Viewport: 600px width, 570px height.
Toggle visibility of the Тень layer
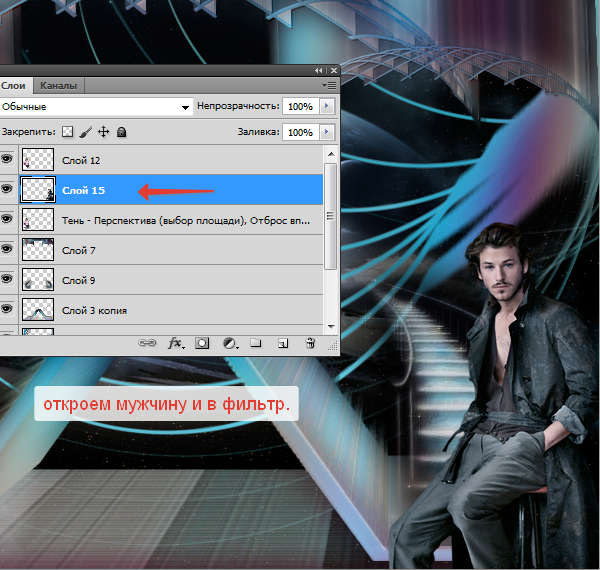click(6, 218)
